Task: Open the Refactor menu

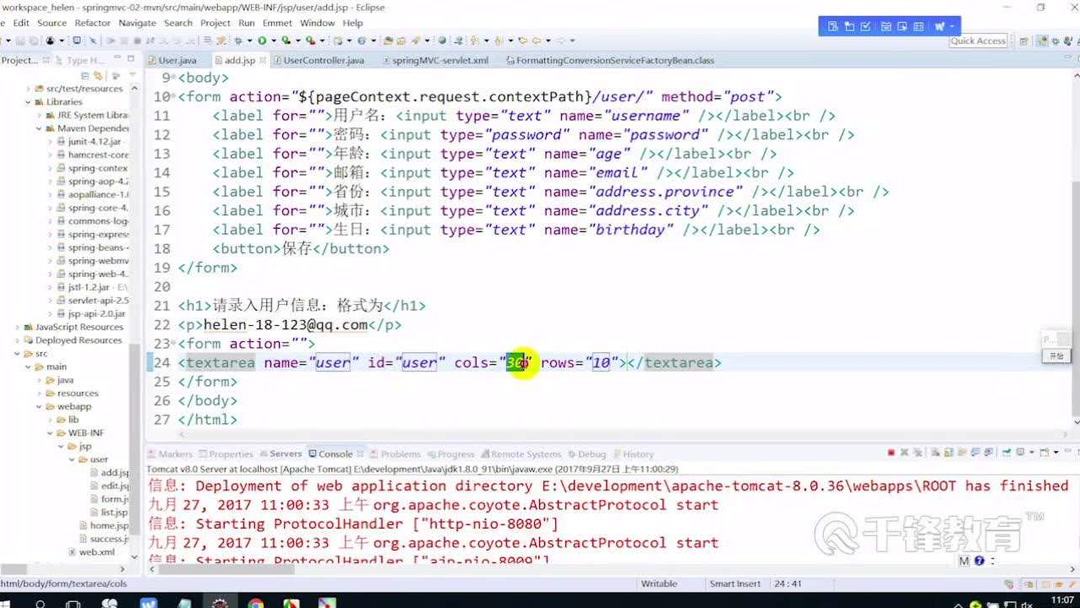Action: tap(94, 22)
